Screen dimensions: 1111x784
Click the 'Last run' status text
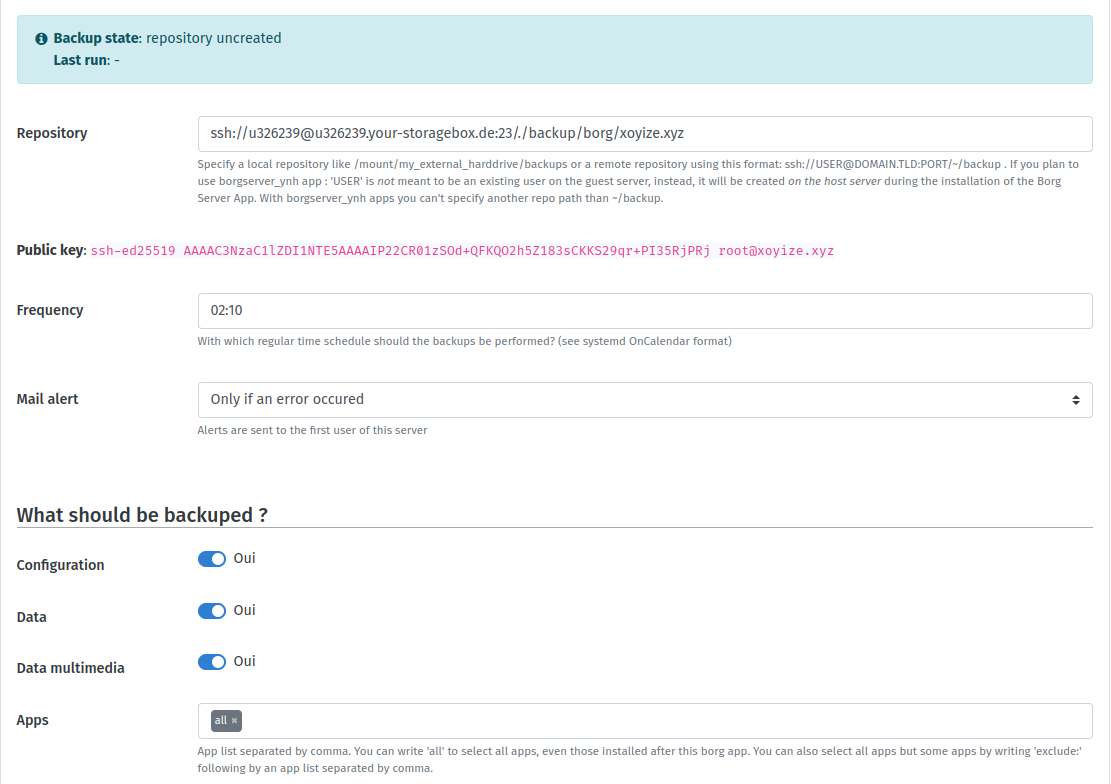coord(86,60)
